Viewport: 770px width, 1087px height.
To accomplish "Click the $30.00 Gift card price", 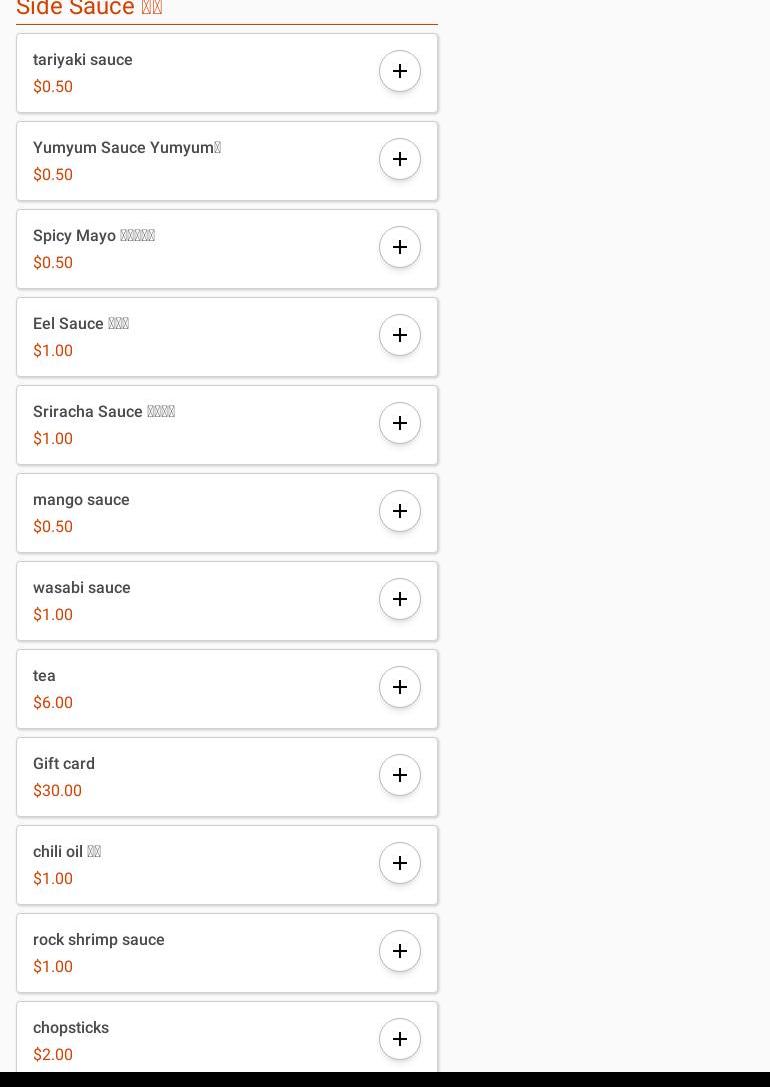I will (57, 791).
